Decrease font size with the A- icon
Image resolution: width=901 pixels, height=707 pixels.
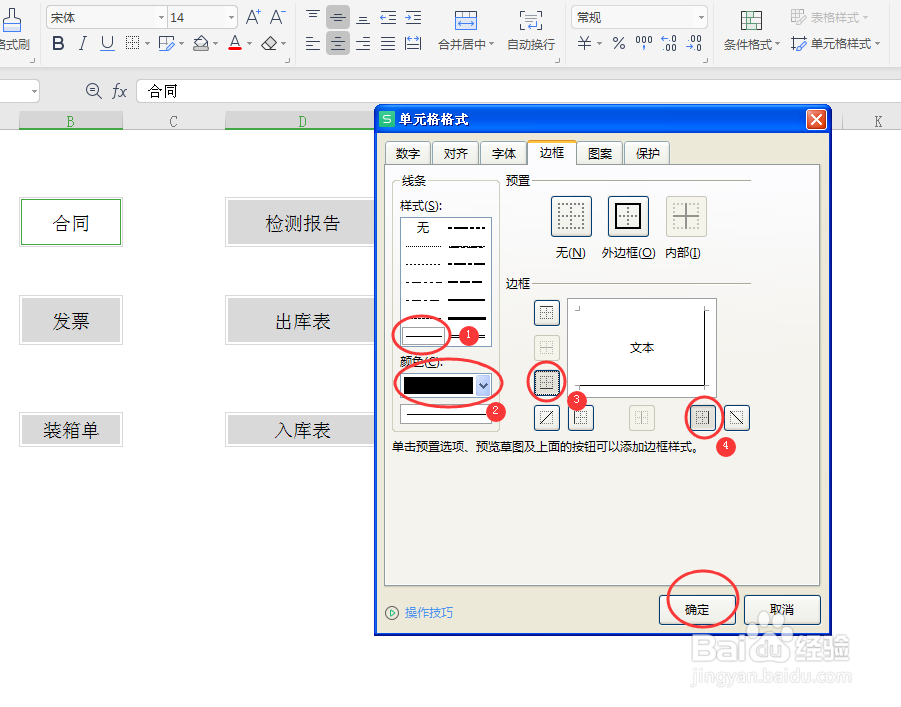coord(278,17)
